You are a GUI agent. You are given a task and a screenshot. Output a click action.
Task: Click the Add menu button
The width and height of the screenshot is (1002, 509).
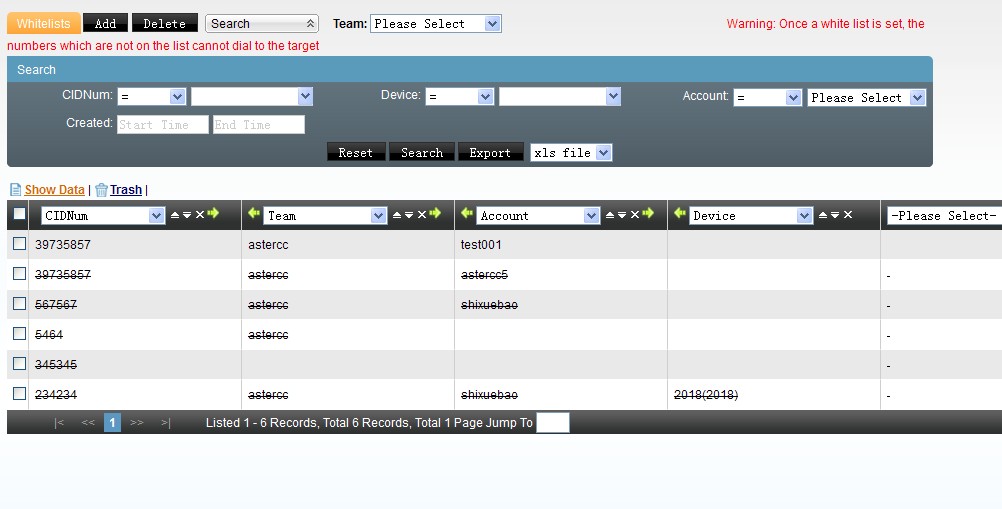click(x=105, y=23)
